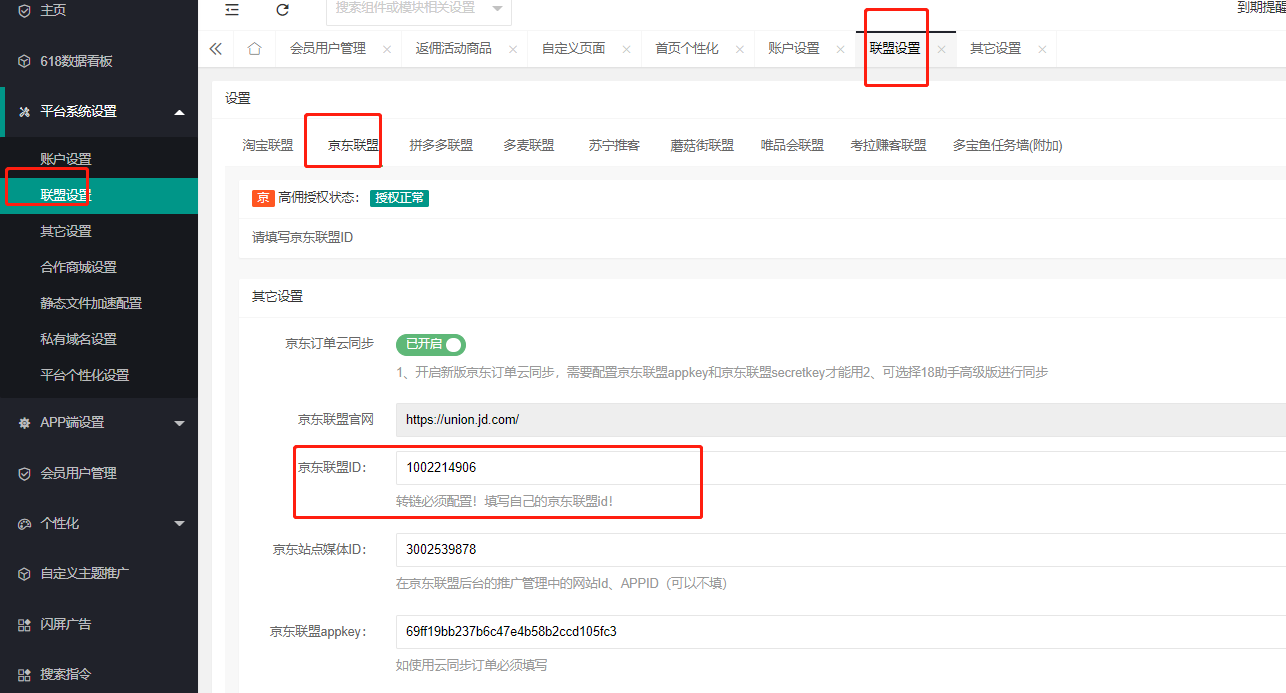This screenshot has width=1286, height=693.
Task: Expand the 个性化 menu arrow
Action: (179, 523)
